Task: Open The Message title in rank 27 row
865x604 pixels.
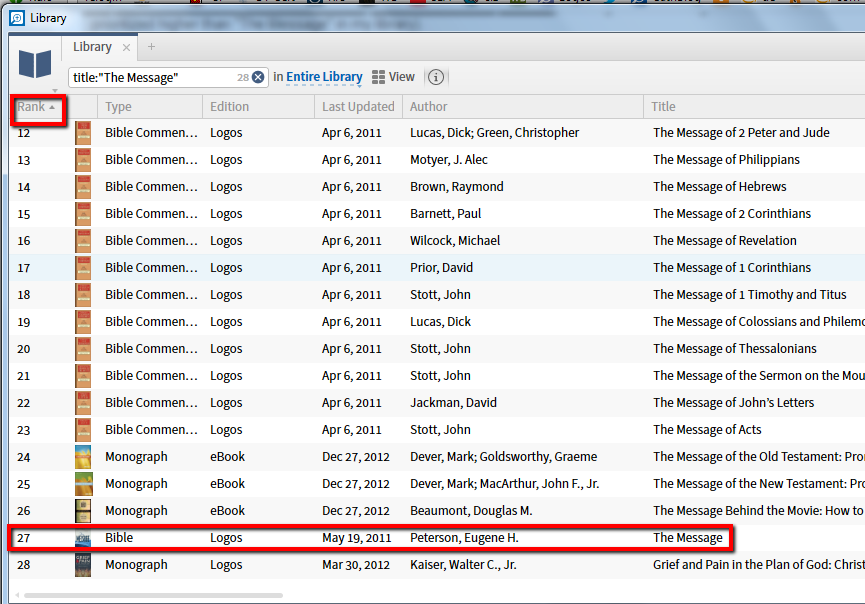Action: click(x=687, y=538)
